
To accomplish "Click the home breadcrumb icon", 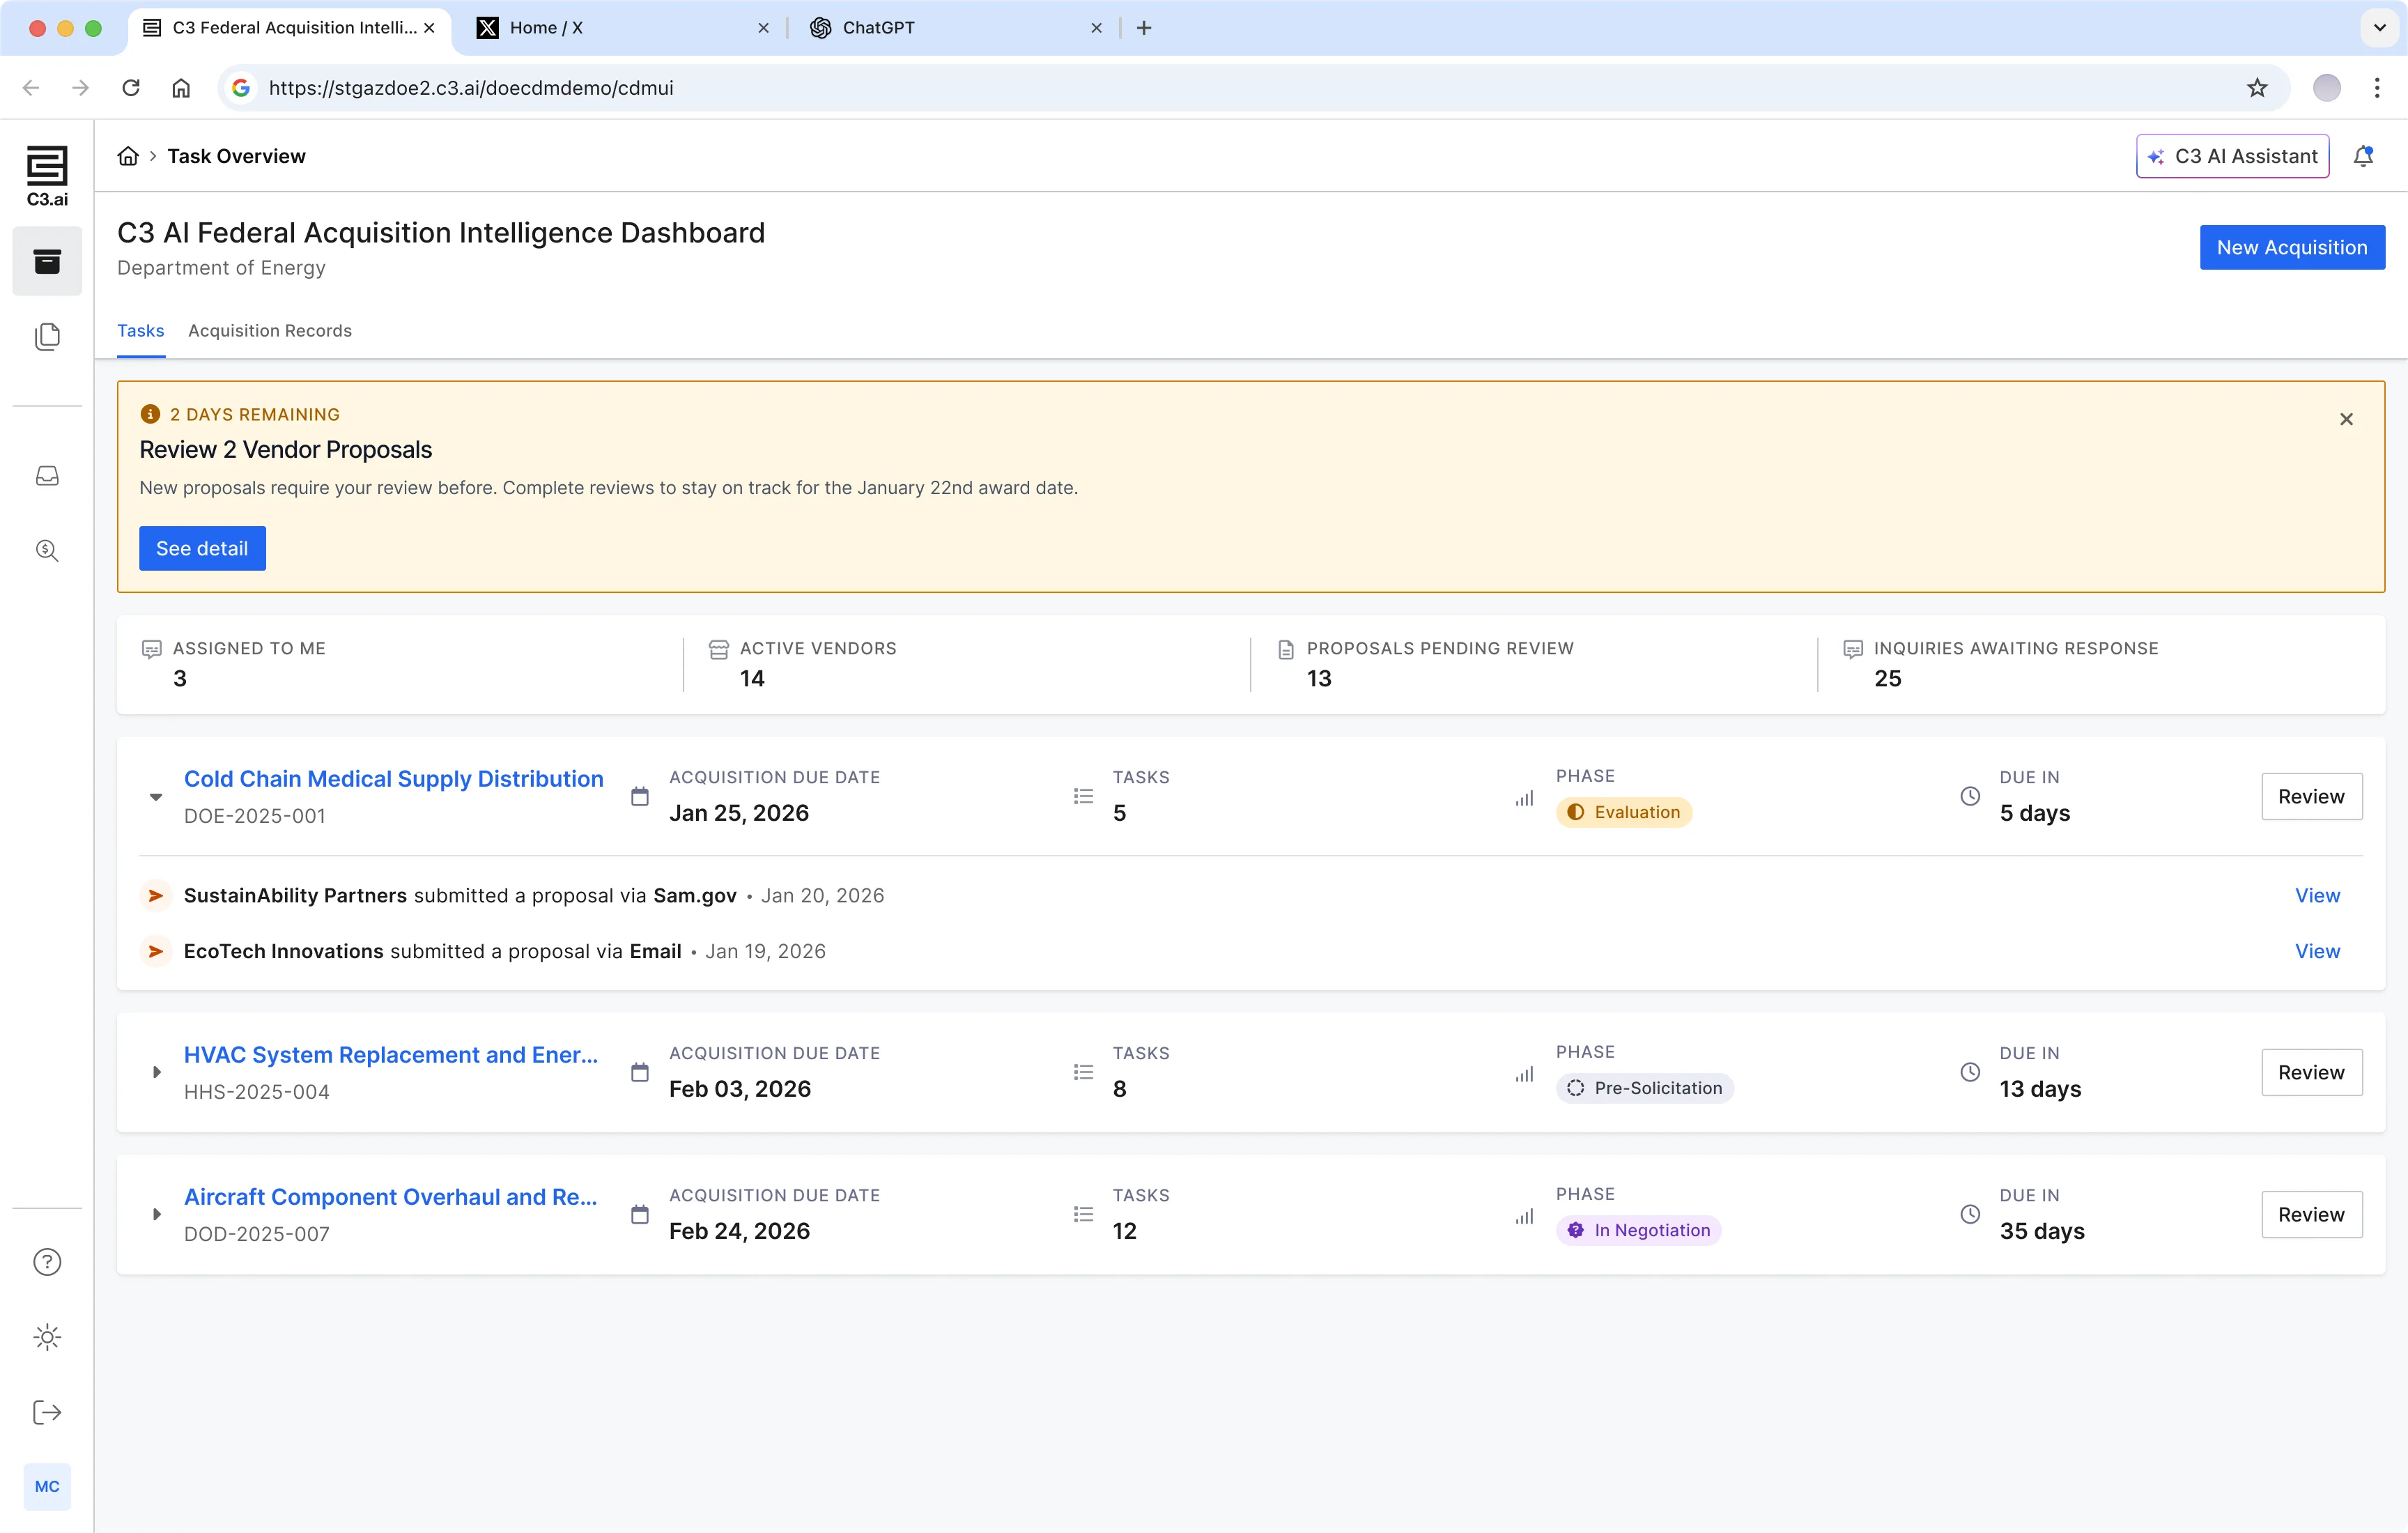I will click(x=128, y=156).
